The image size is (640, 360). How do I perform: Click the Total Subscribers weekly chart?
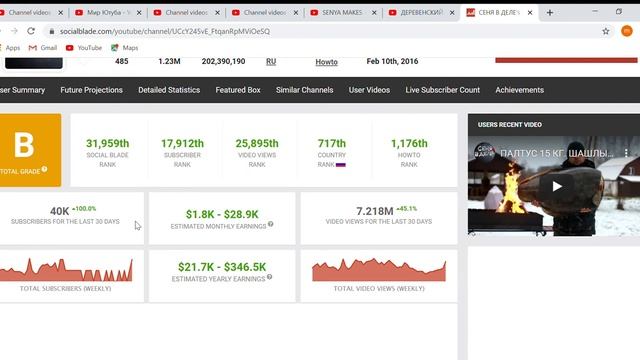point(66,269)
